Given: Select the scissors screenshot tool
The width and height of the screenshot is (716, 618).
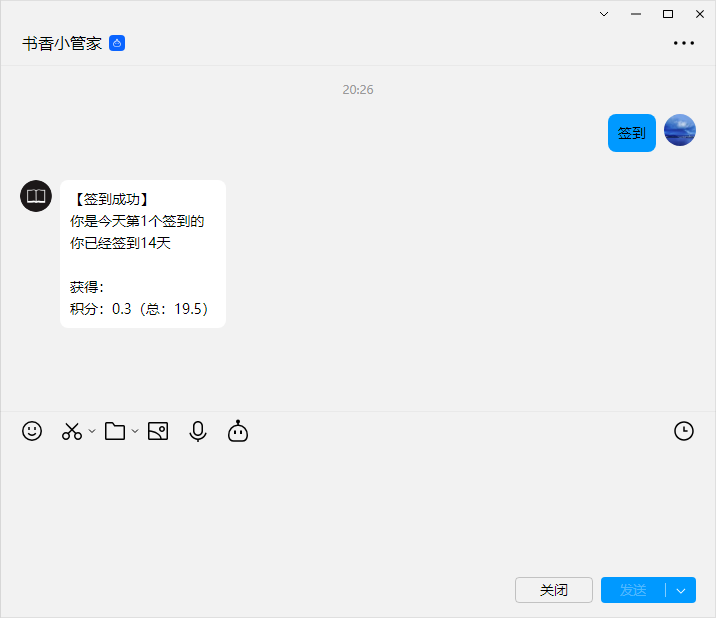Looking at the screenshot, I should pos(72,431).
